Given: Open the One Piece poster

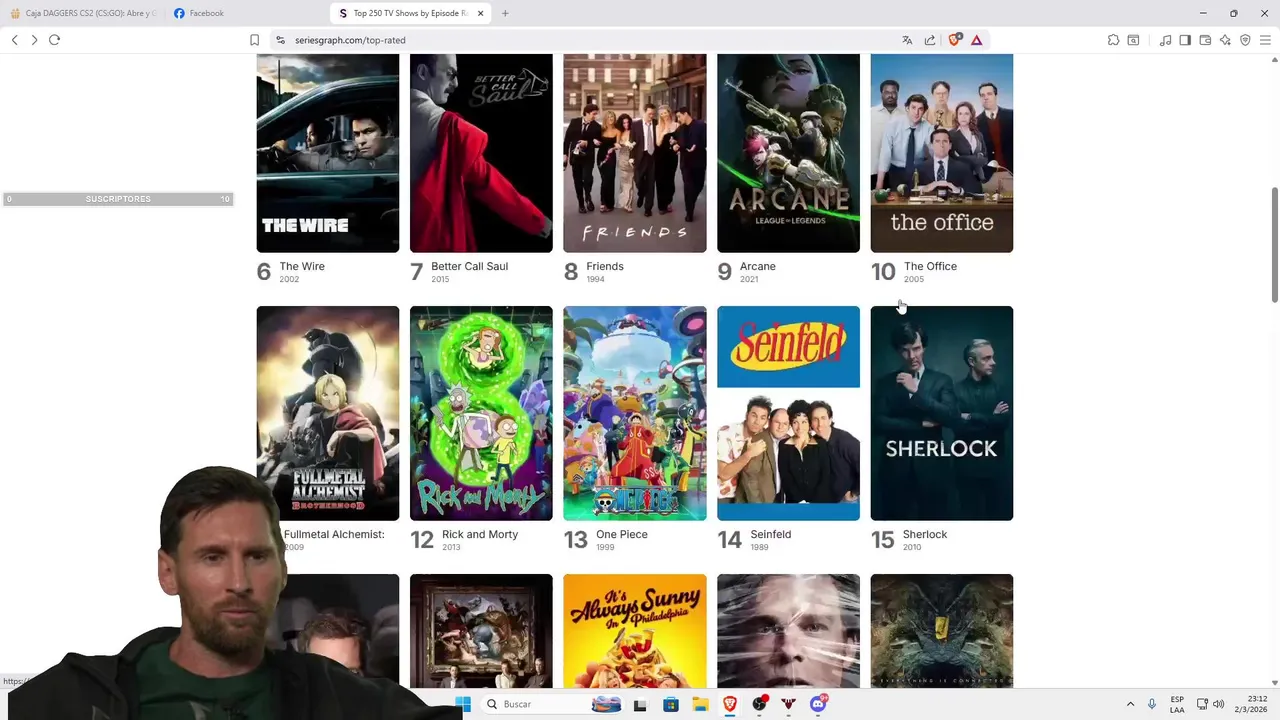Looking at the screenshot, I should [635, 413].
